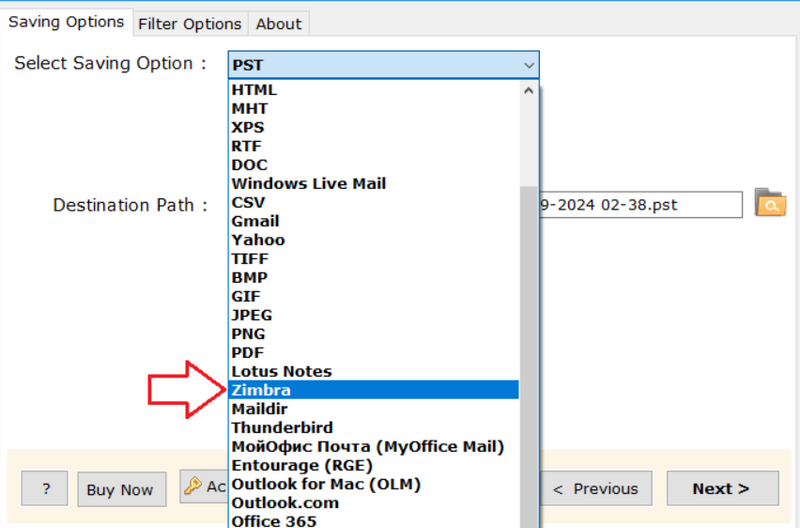Click the dropdown list scrollbar thumb

tap(529, 357)
